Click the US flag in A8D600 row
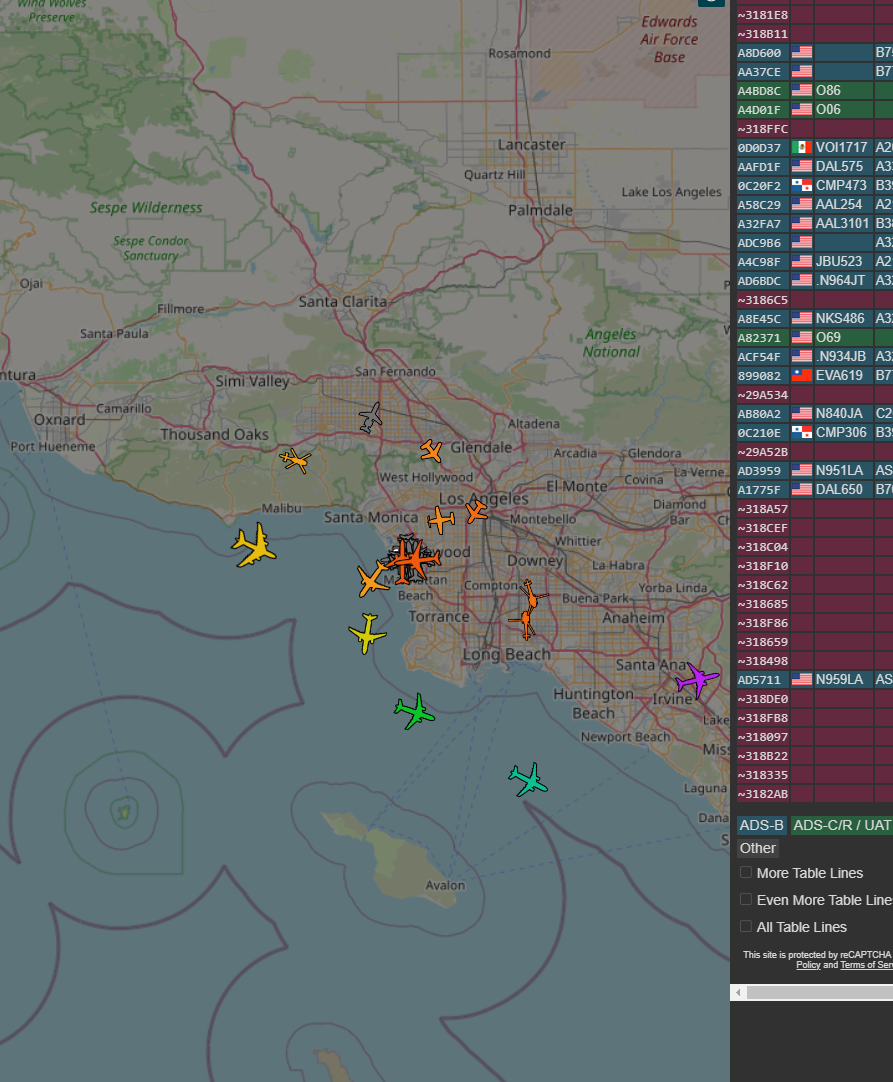 tap(801, 52)
